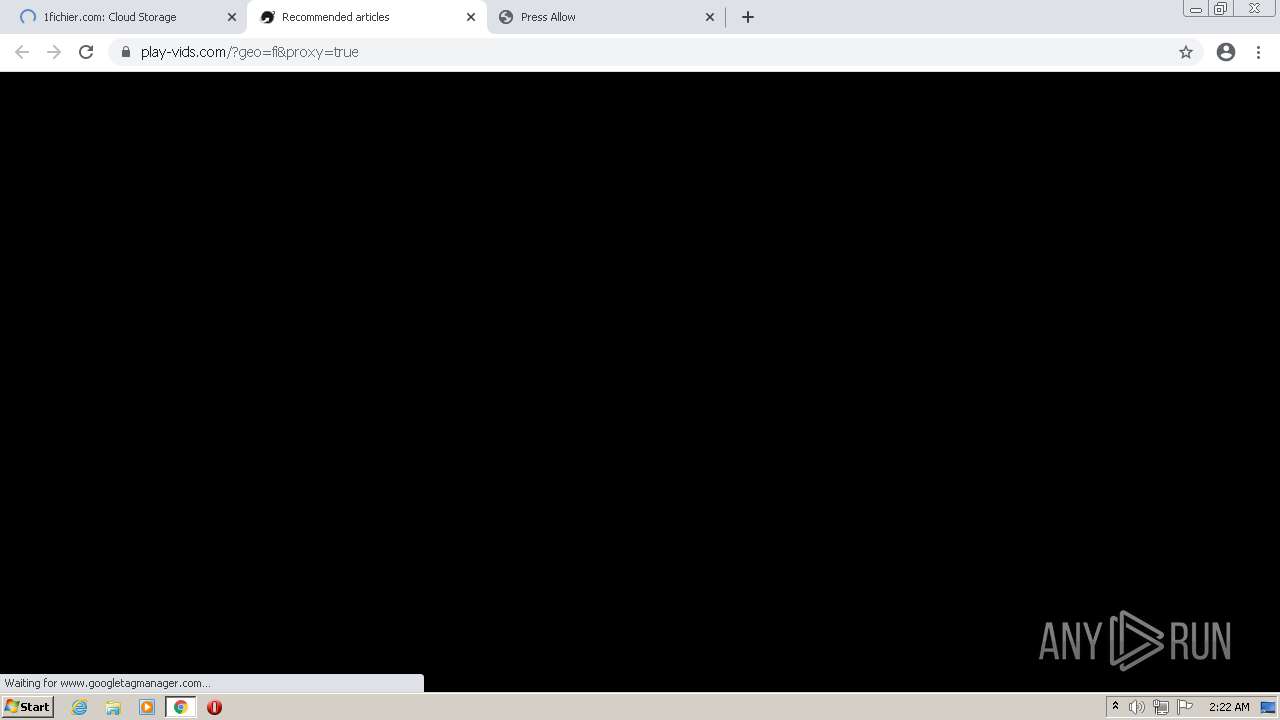Click the show desktop monitor icon
The width and height of the screenshot is (1280, 720).
pos(1268,707)
